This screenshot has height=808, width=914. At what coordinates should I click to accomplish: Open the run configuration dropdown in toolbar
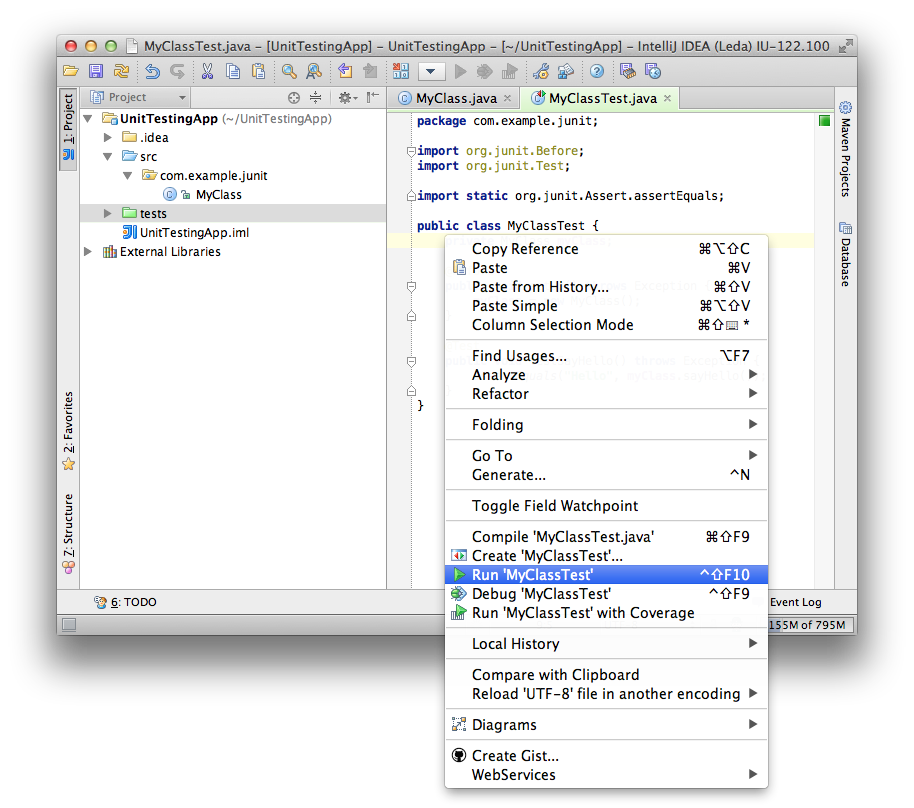[431, 72]
